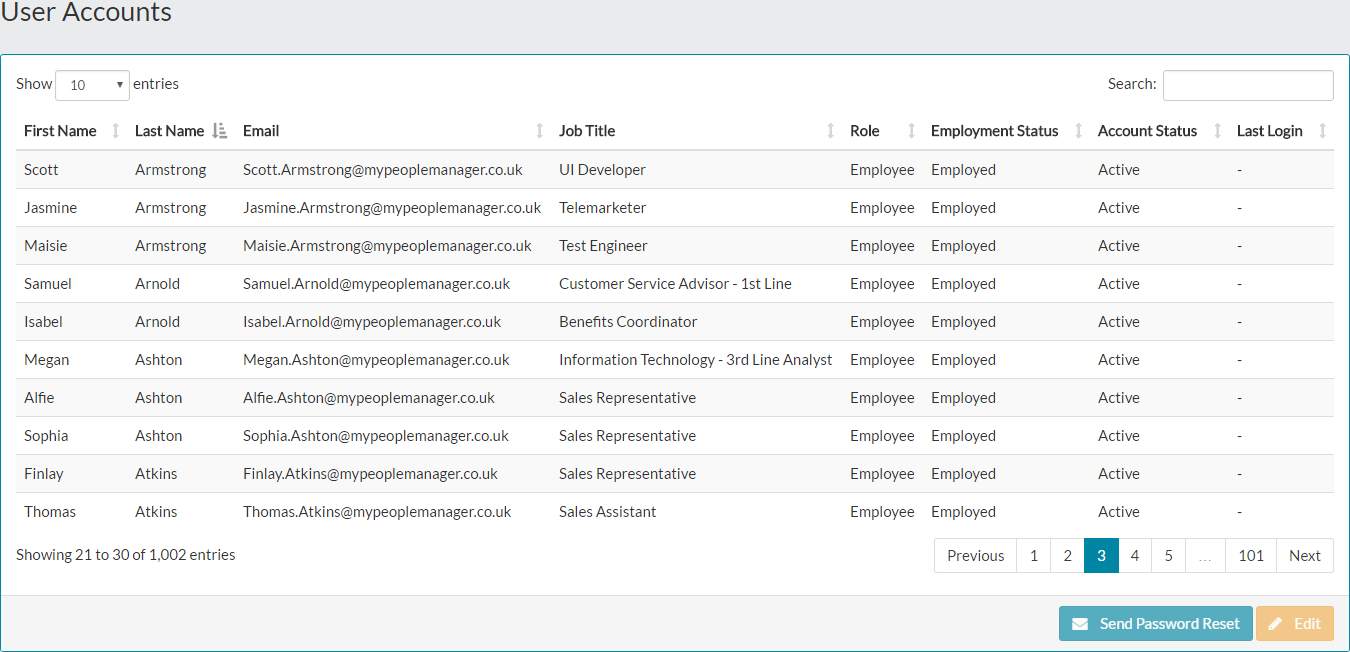
Task: Sort by First Name column icon
Action: click(115, 131)
